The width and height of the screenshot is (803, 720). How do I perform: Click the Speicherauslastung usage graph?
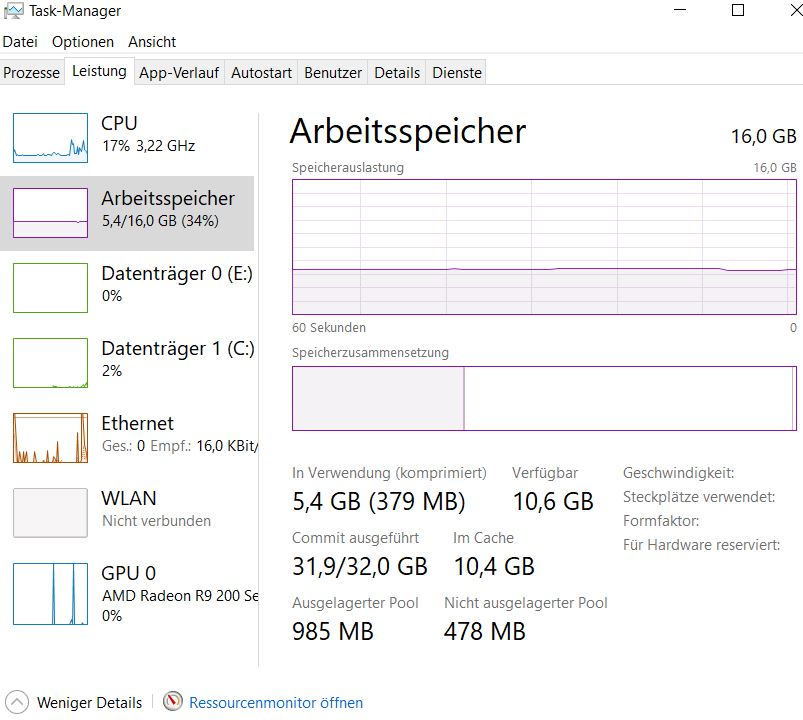pos(544,247)
